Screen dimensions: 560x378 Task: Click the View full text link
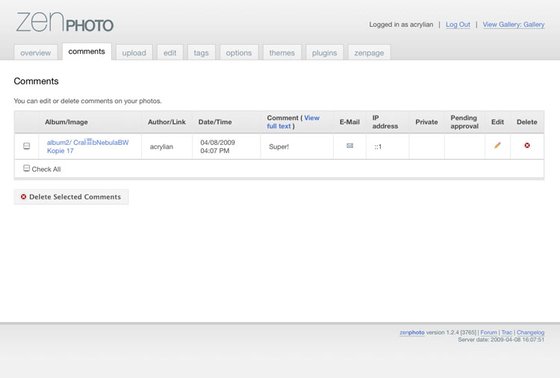pyautogui.click(x=293, y=122)
